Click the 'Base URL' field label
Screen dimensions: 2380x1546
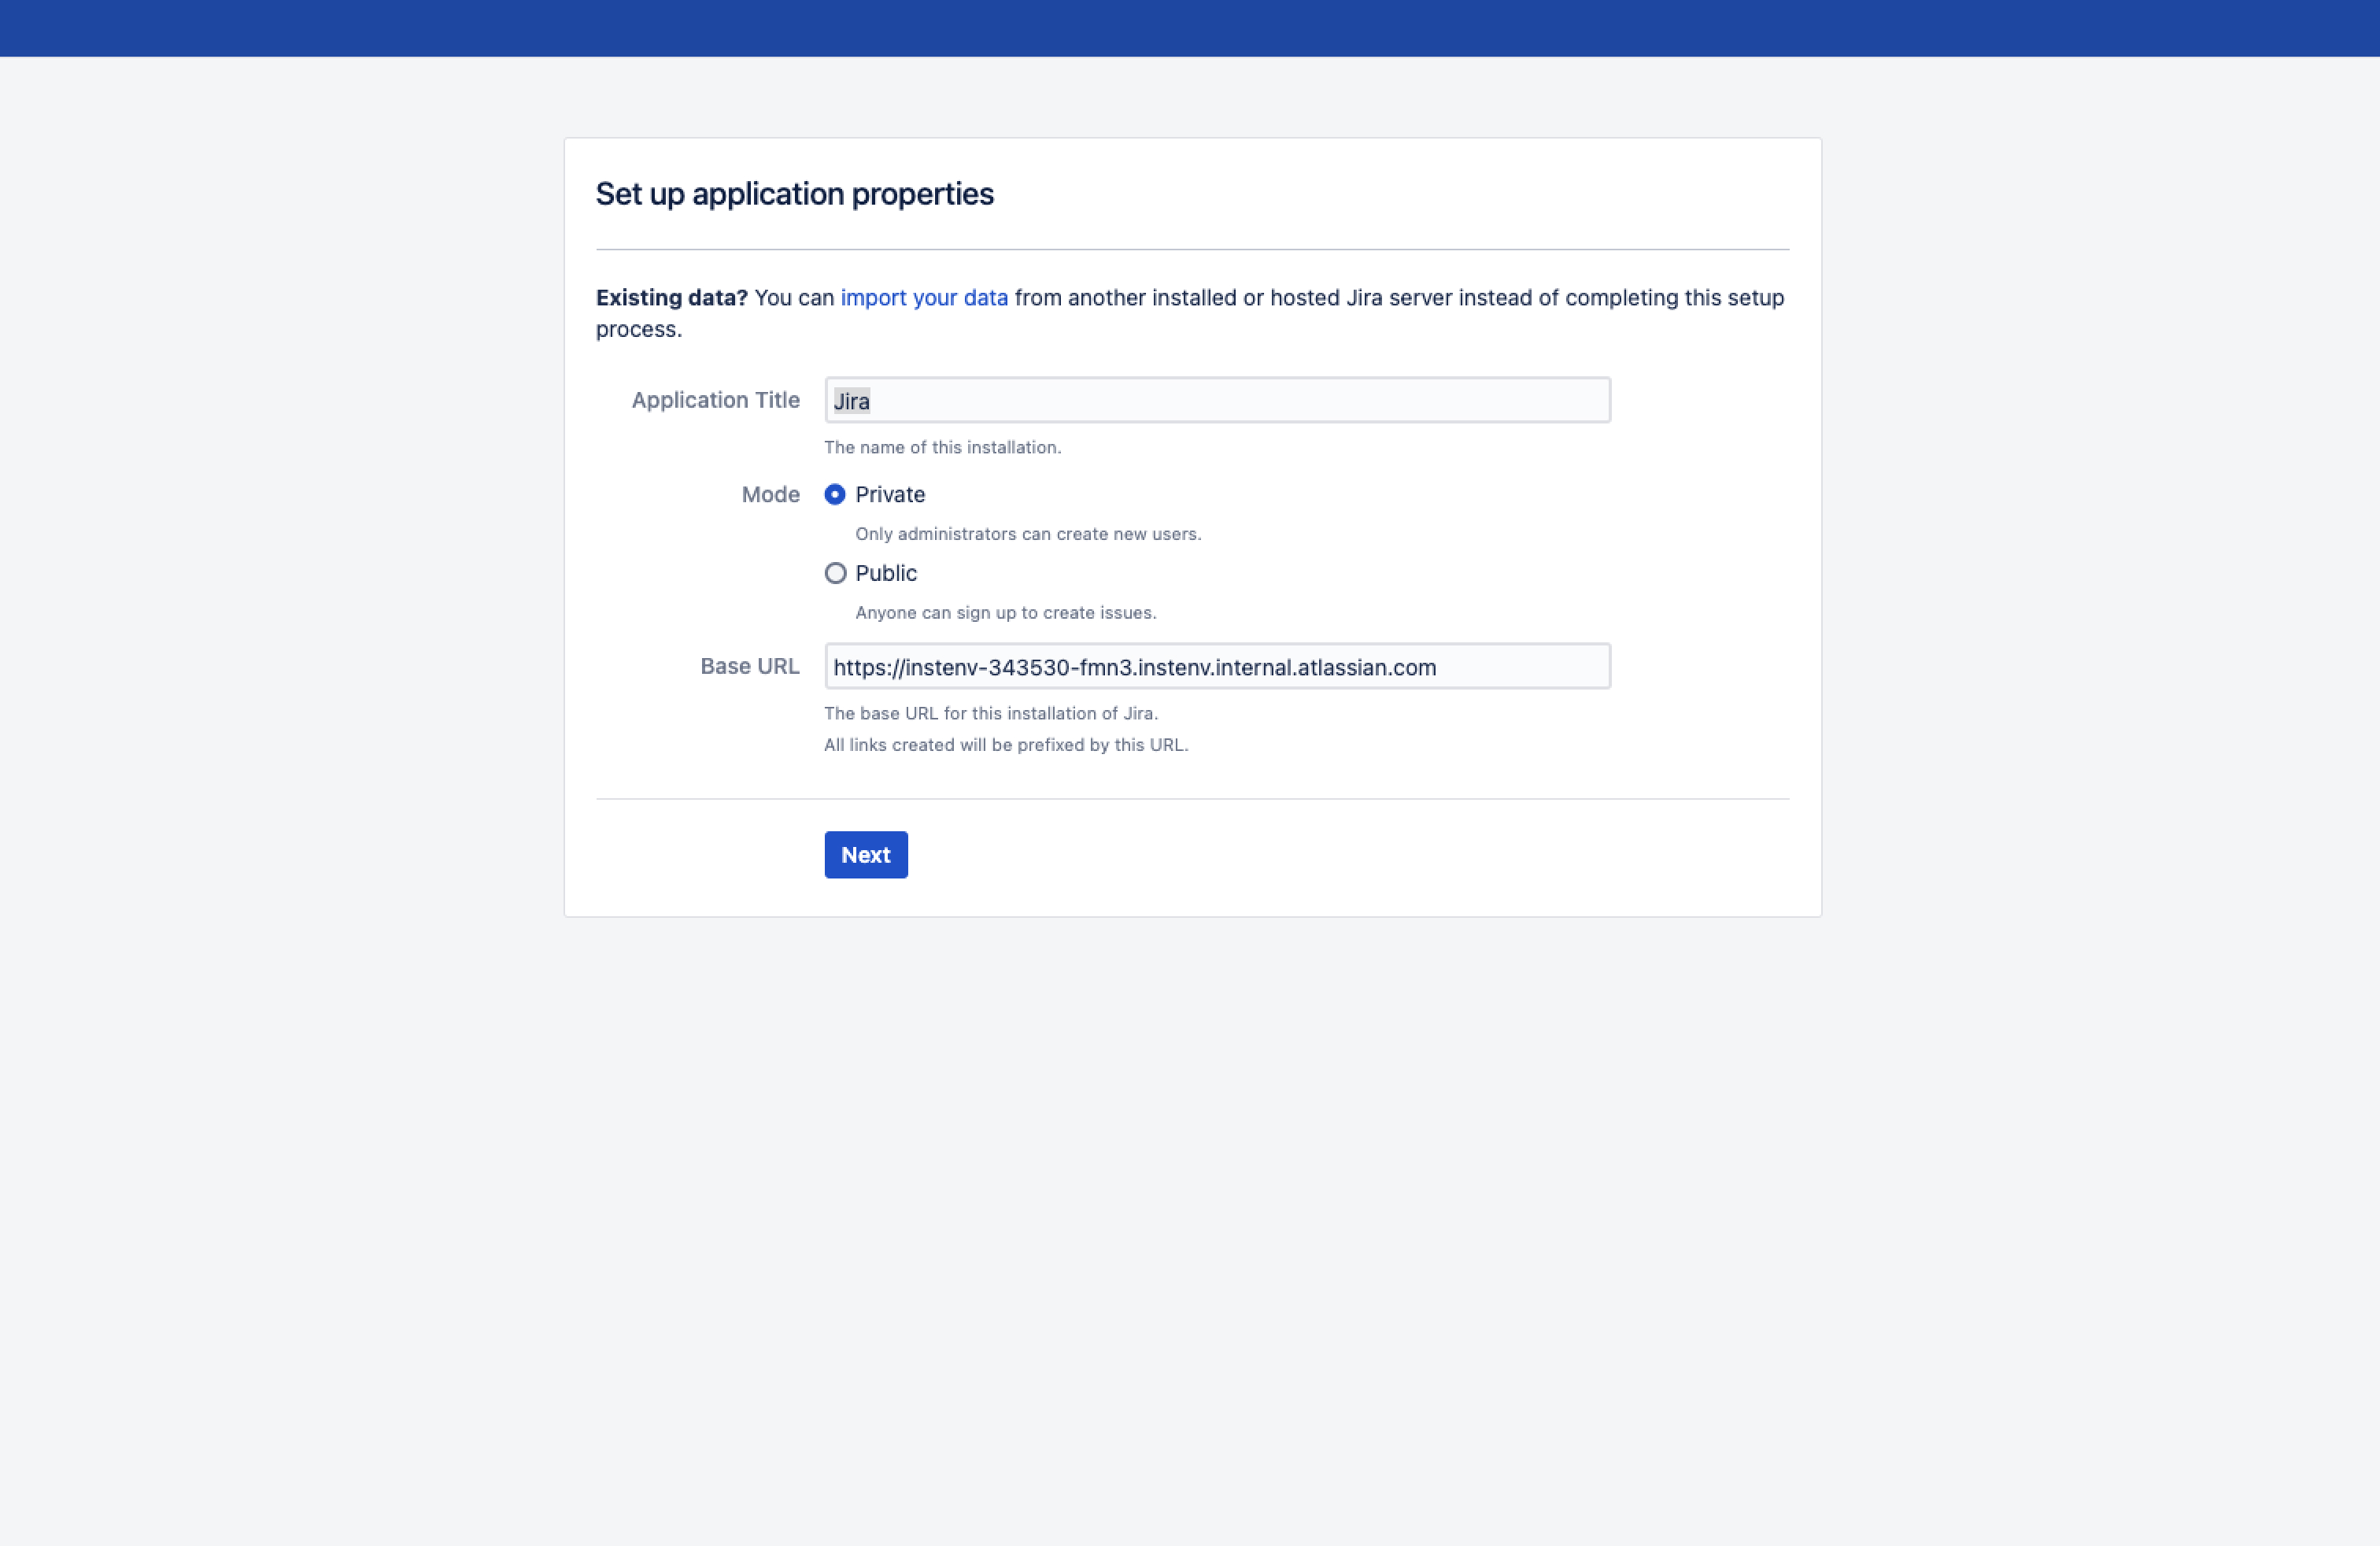749,667
